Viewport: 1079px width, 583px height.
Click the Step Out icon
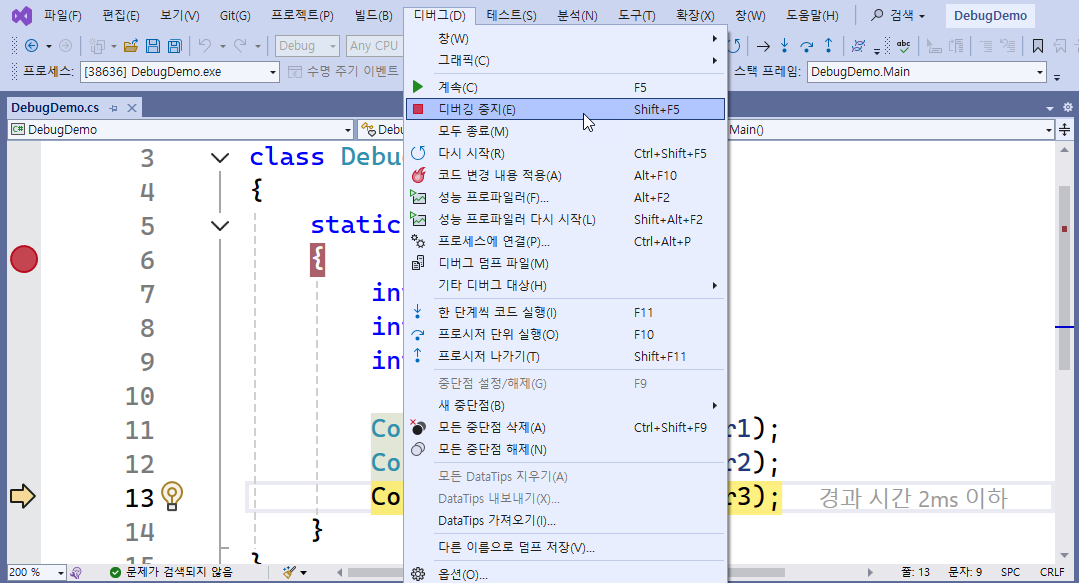pos(829,45)
